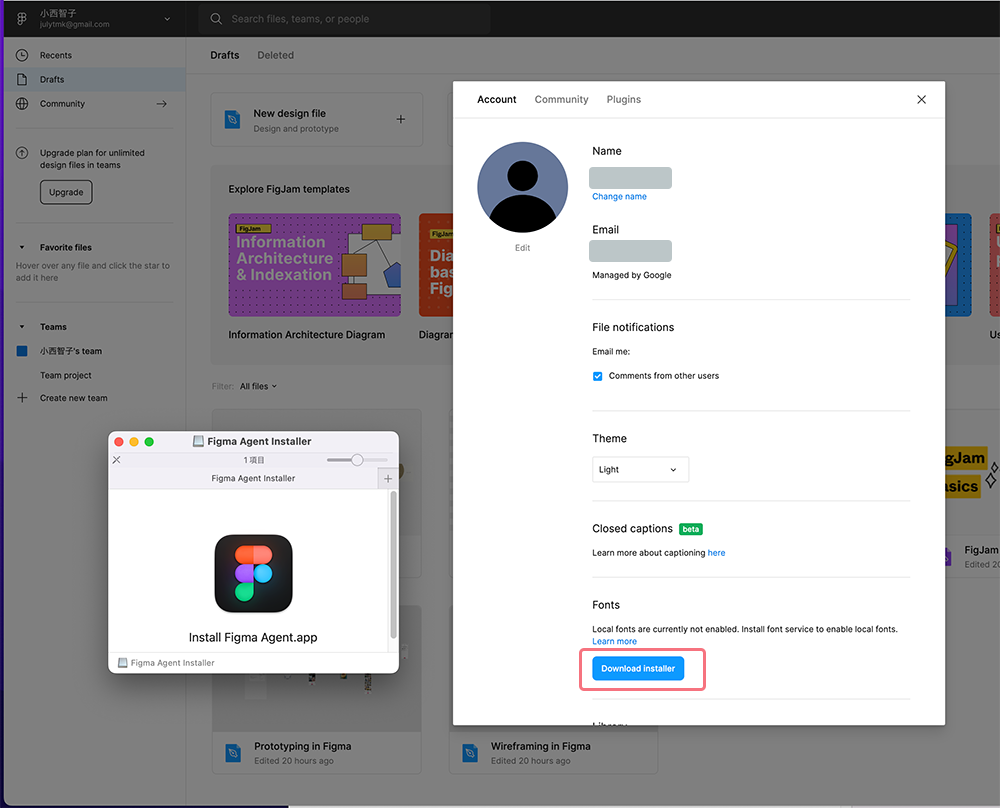The image size is (1000, 808).
Task: Uncheck Comments from other users checkbox
Action: [x=598, y=376]
